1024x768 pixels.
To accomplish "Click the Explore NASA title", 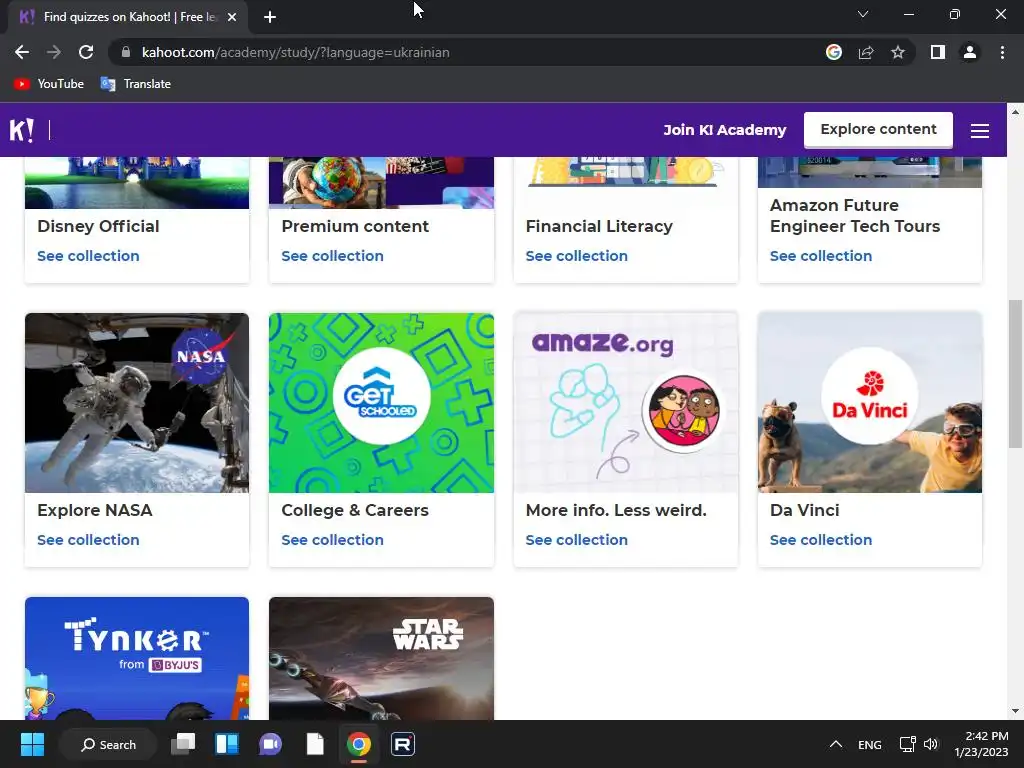I will (95, 510).
